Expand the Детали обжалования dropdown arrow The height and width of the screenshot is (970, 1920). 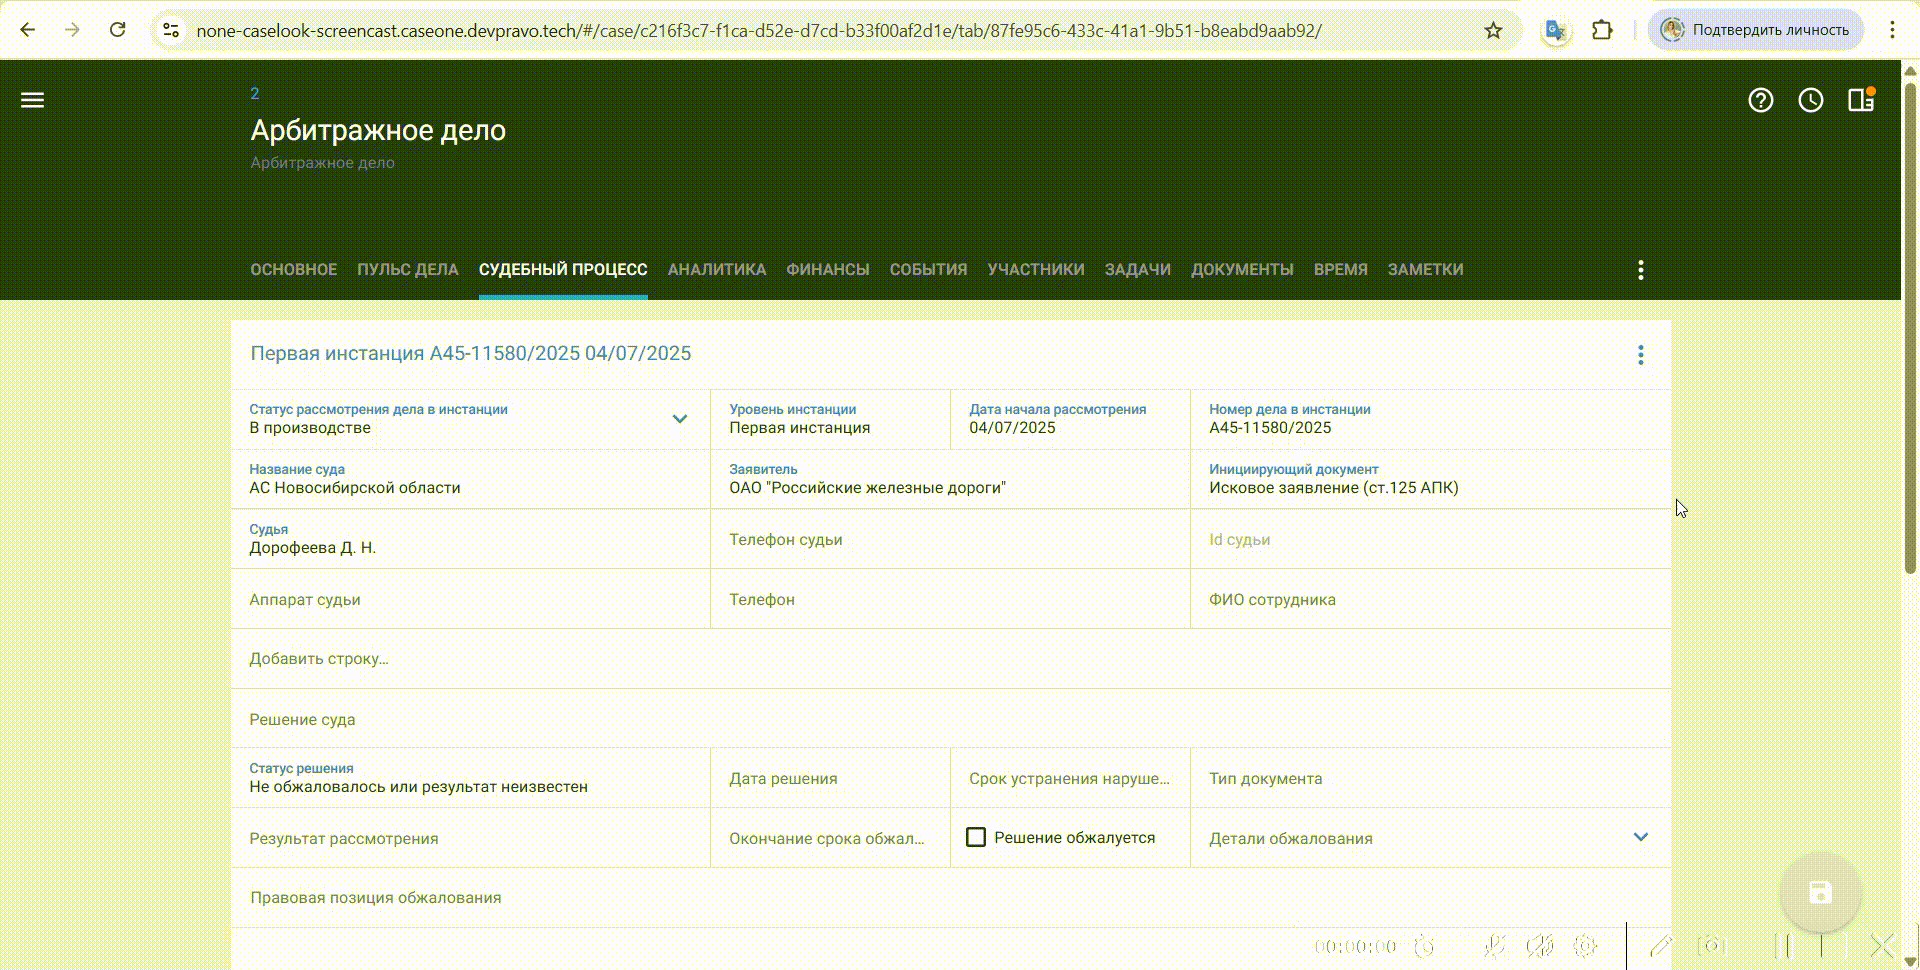click(x=1640, y=837)
